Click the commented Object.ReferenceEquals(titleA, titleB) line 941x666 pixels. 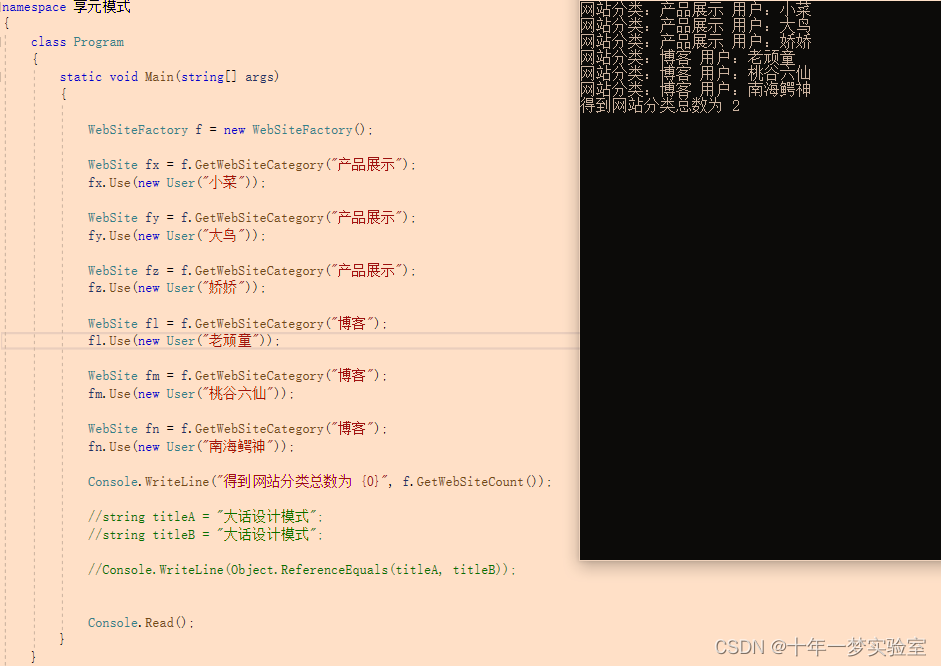[302, 569]
